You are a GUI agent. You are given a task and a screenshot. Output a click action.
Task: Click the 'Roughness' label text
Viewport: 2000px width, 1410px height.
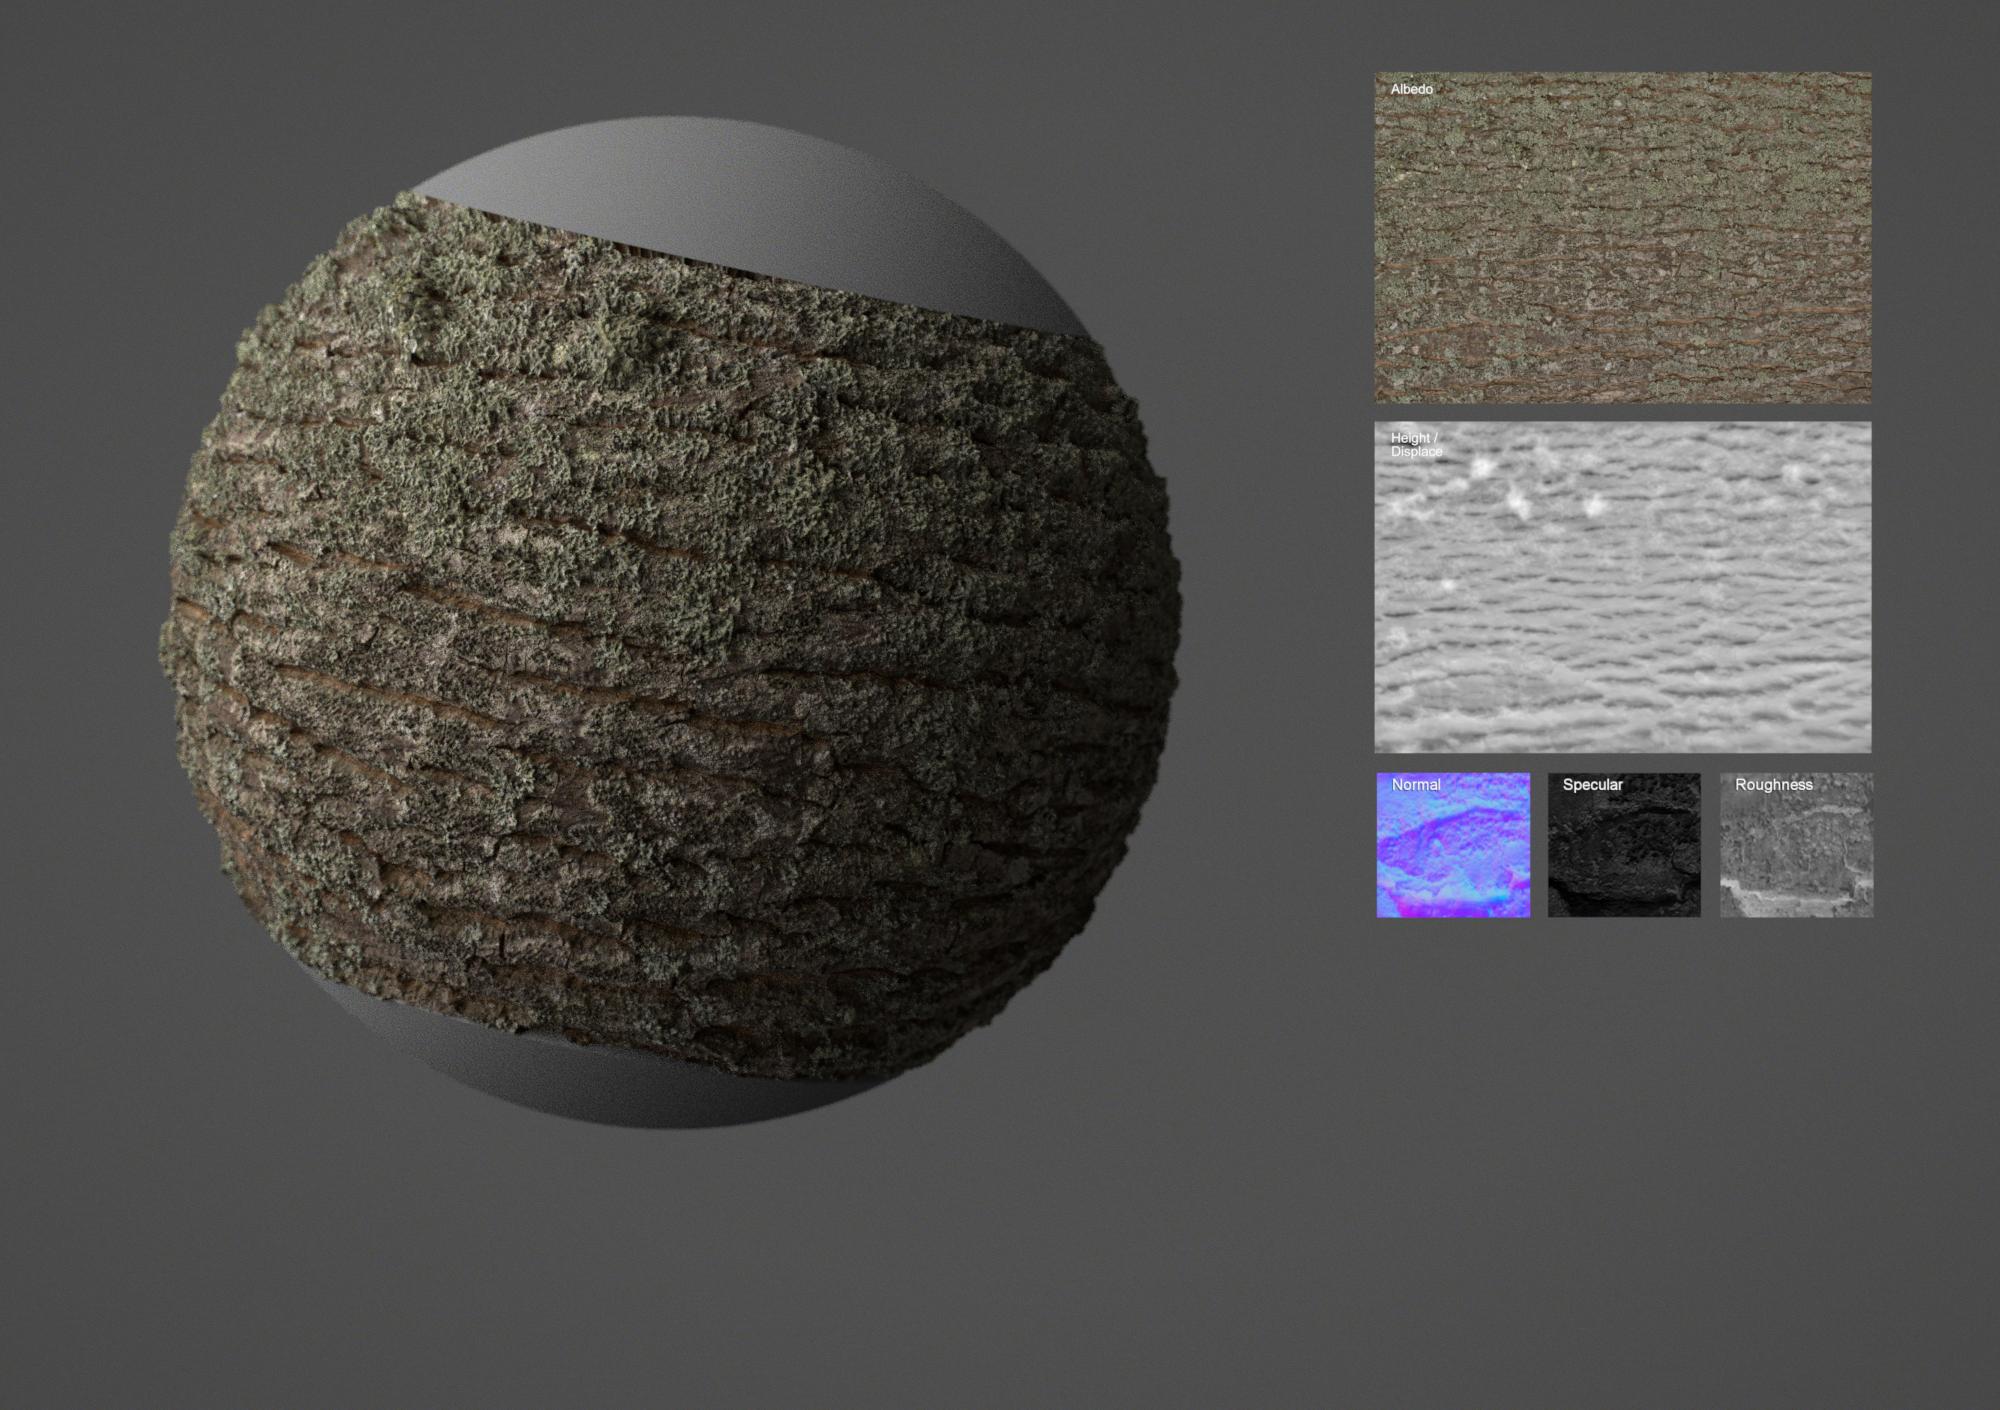pyautogui.click(x=1774, y=785)
